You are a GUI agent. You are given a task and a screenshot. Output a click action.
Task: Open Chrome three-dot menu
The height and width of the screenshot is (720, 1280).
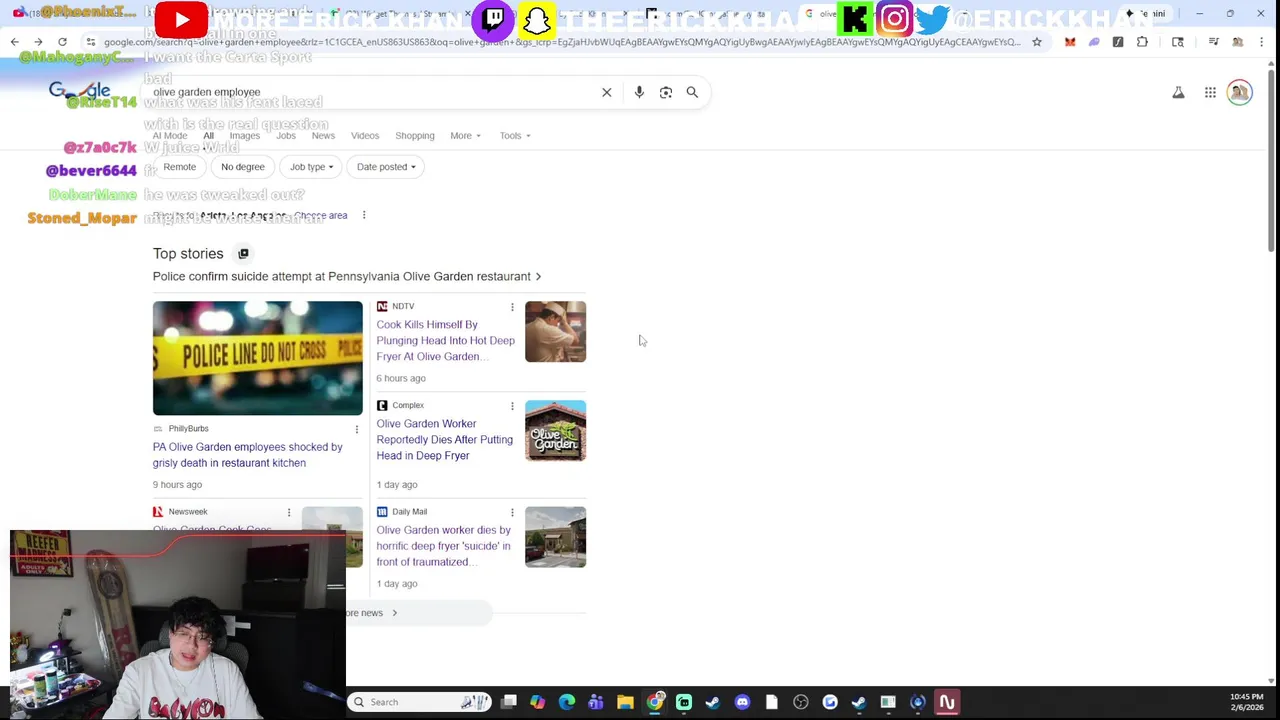(x=1262, y=42)
